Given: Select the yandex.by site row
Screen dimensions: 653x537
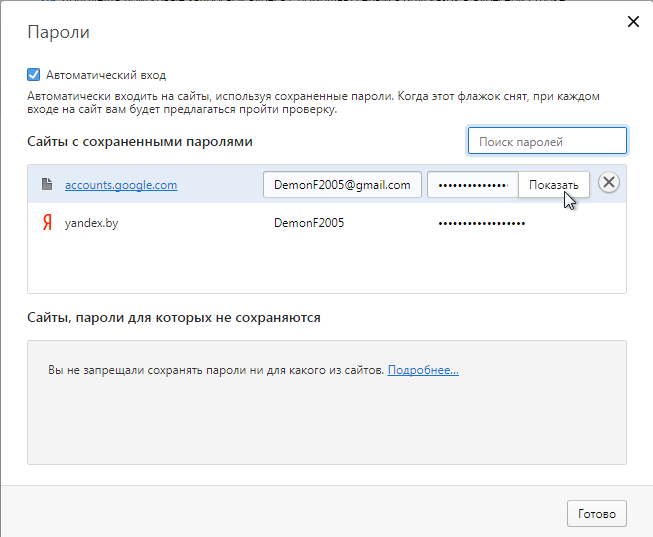Looking at the screenshot, I should tap(327, 223).
